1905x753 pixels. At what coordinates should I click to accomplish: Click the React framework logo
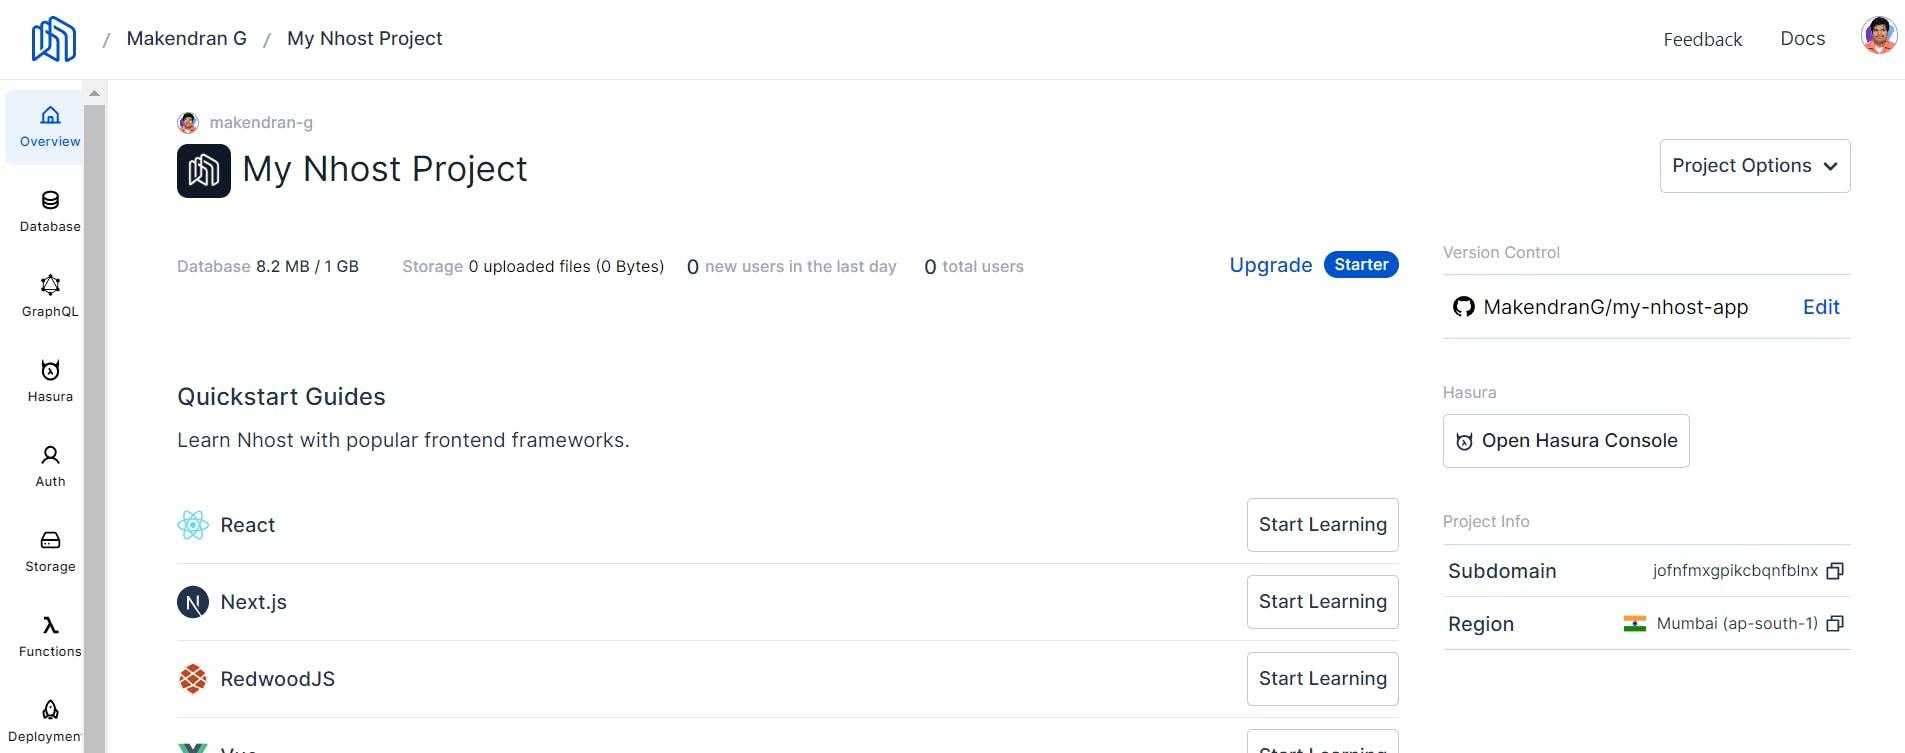(x=193, y=525)
